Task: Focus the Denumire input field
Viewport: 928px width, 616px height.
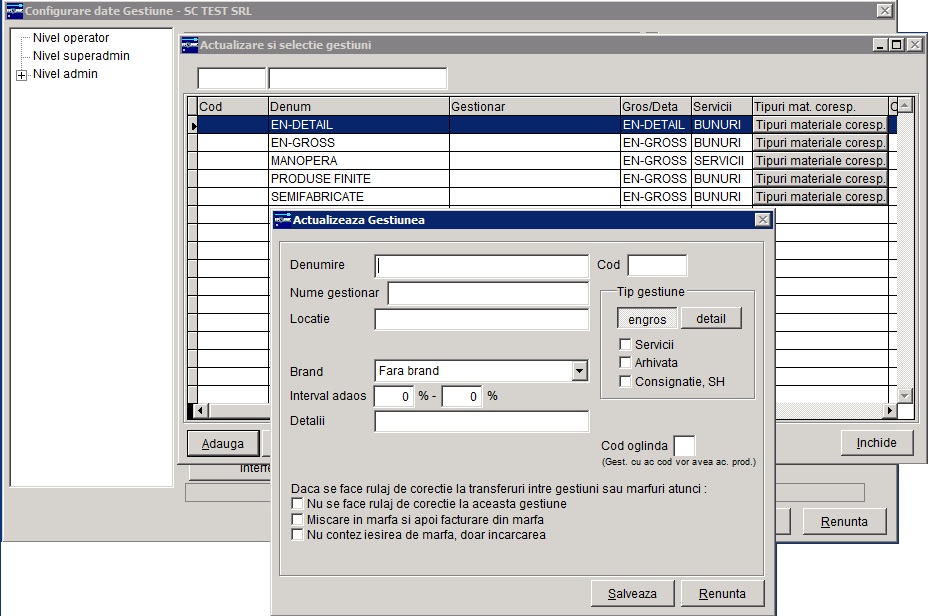Action: [482, 266]
